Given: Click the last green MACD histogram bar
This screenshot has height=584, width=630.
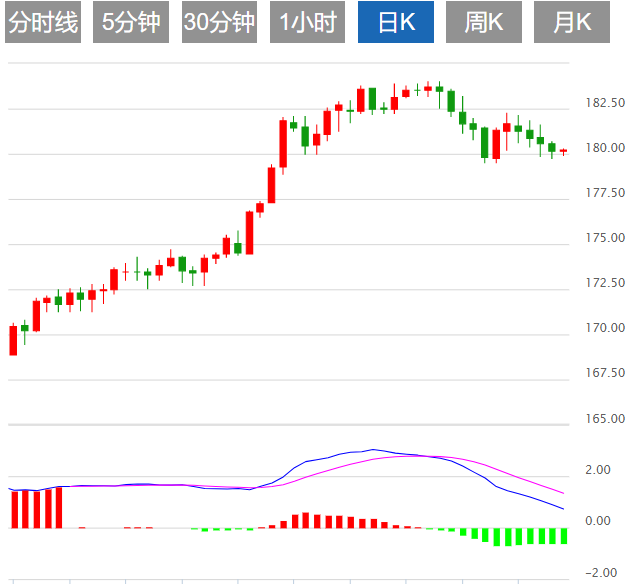Looking at the screenshot, I should pos(564,536).
